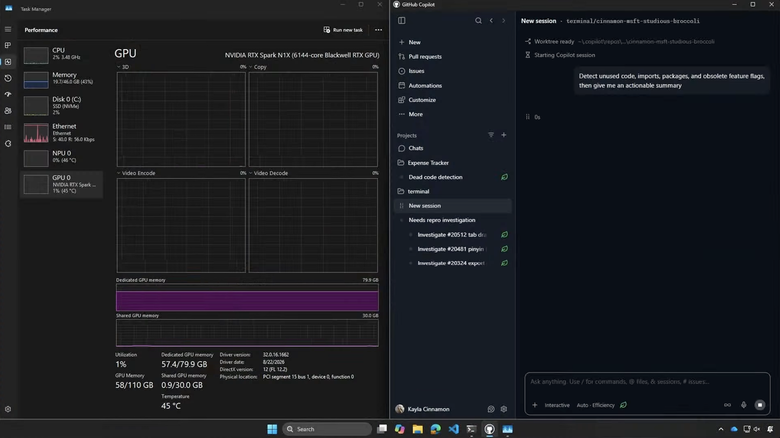Collapse the Expense Tracker project folder
This screenshot has height=438, width=780.
[x=453, y=163]
